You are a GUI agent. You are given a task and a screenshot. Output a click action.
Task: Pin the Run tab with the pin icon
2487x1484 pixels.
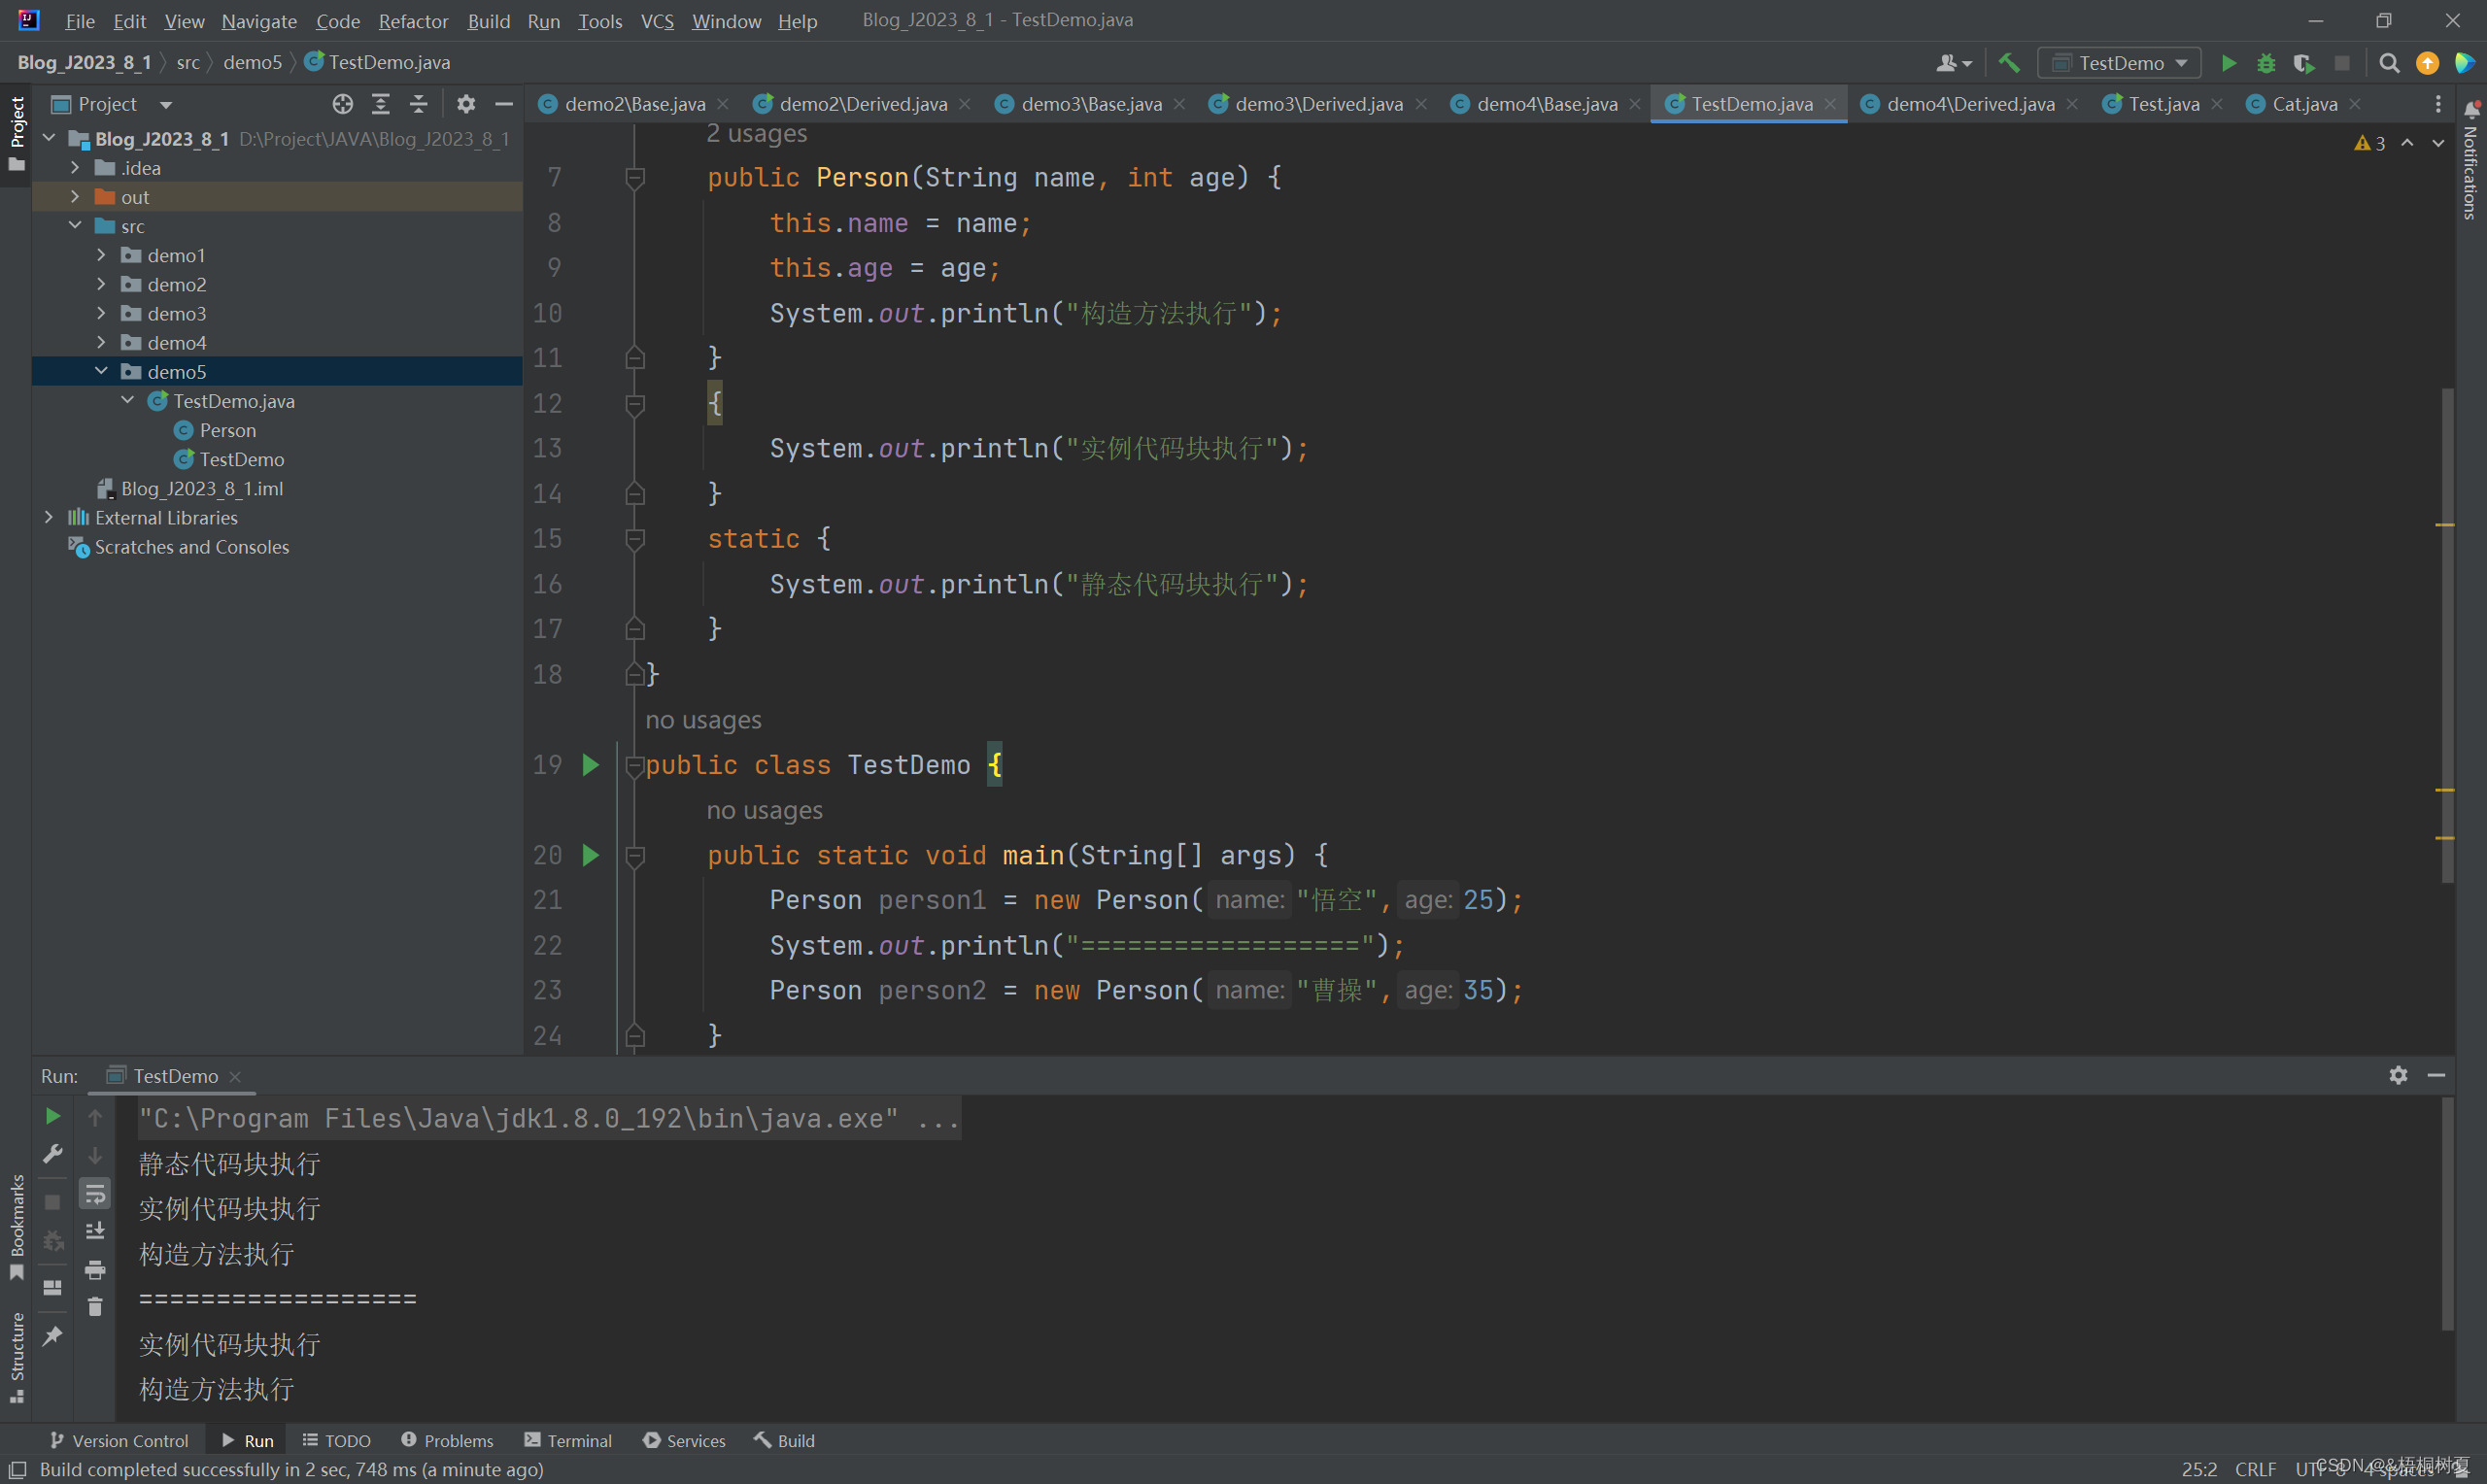53,1336
